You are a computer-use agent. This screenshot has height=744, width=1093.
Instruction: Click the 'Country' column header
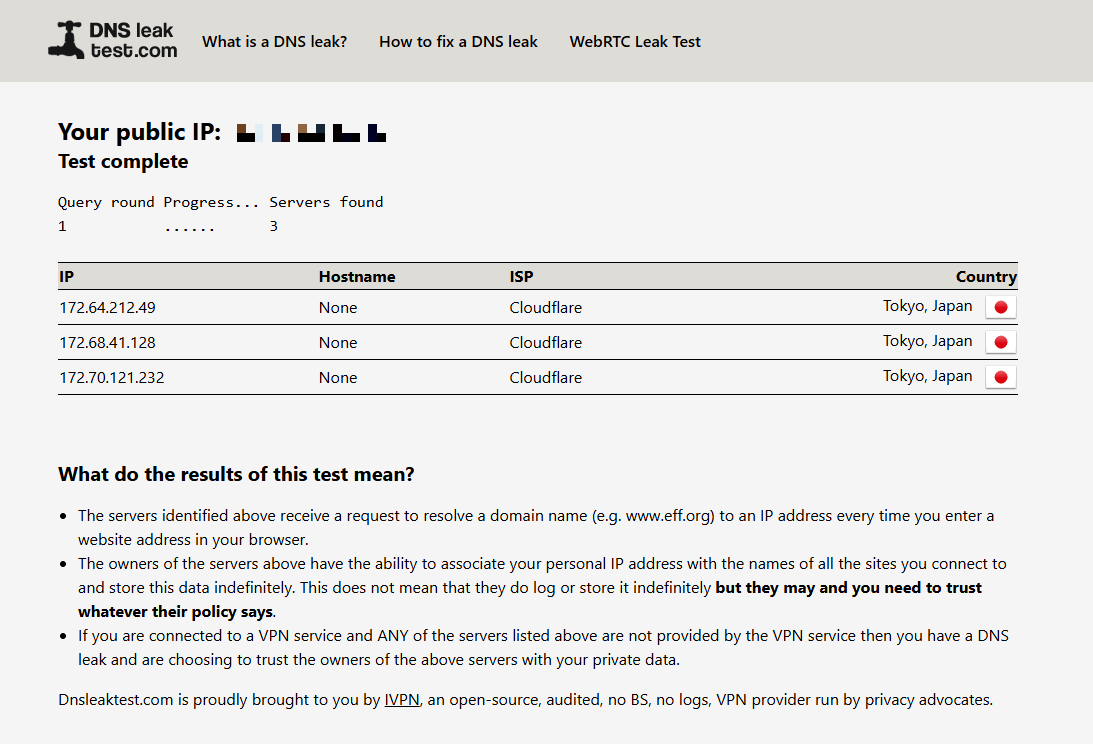(x=985, y=277)
